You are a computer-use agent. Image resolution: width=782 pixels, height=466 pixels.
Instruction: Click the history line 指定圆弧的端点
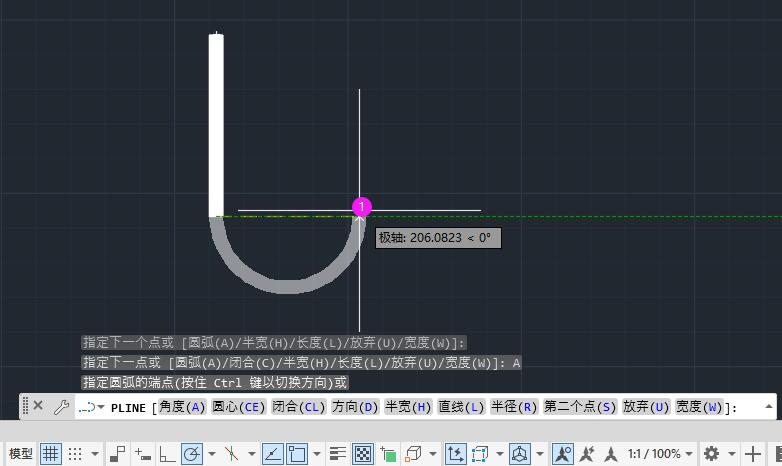point(214,383)
